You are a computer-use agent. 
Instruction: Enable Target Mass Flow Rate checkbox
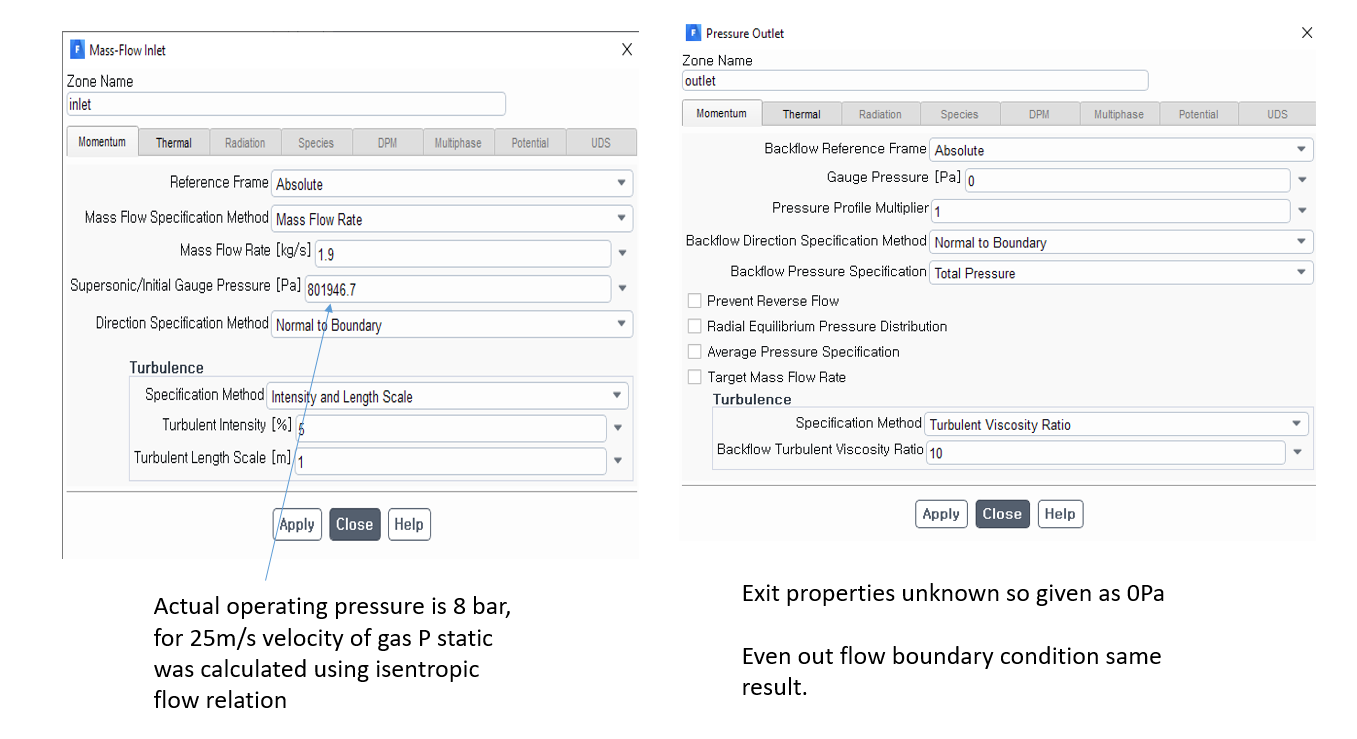pos(695,377)
